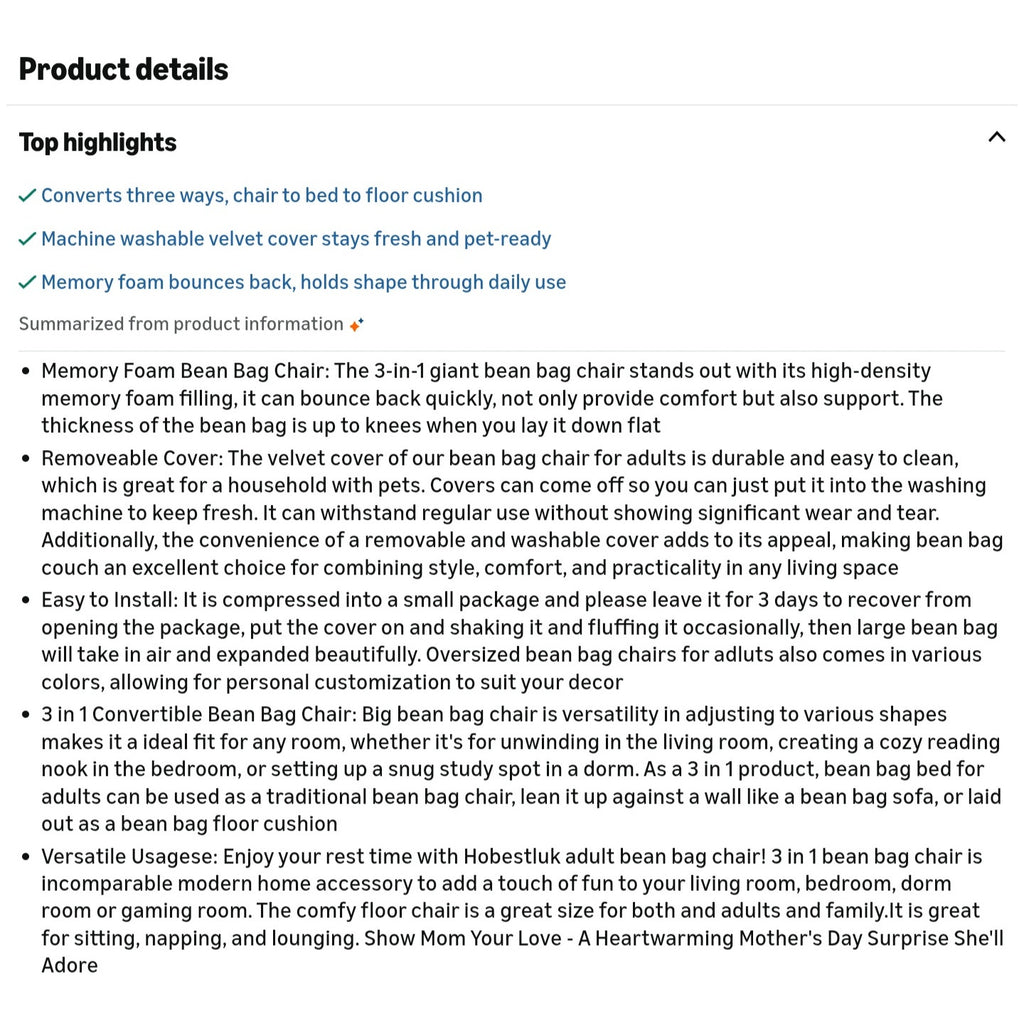Click the Product details heading
Viewport: 1024px width, 1024px height.
point(123,69)
